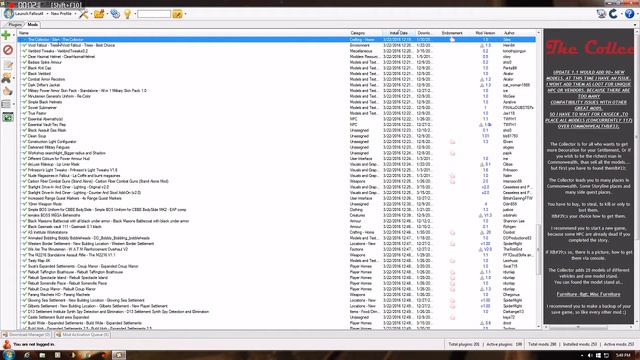Image resolution: width=640 pixels, height=360 pixels.
Task: Toggle the checkmark for Void Fallout mod
Action: click(x=24, y=45)
